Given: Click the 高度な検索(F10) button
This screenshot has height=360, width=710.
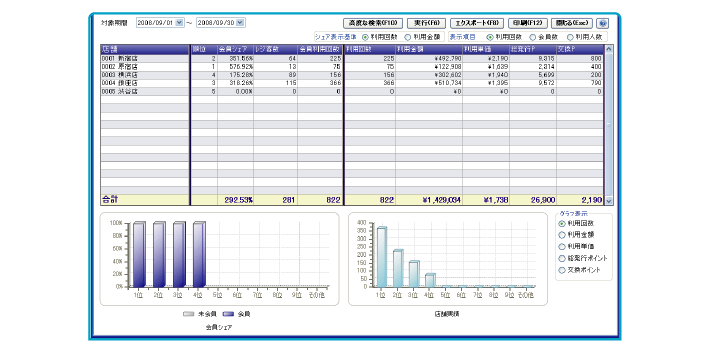Looking at the screenshot, I should point(373,23).
